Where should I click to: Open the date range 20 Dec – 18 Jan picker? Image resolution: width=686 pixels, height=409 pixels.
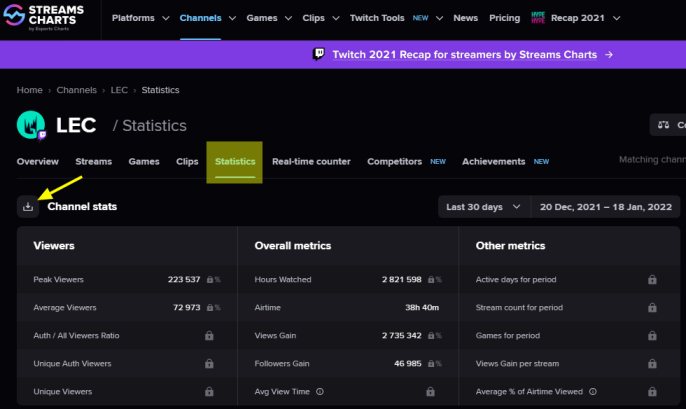click(x=606, y=207)
